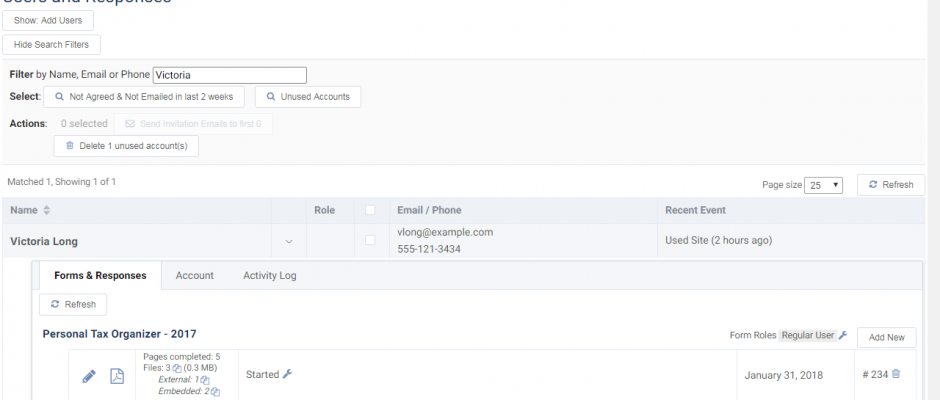This screenshot has width=940, height=400.
Task: Check the checkbox in Victoria Long's row
Action: (370, 240)
